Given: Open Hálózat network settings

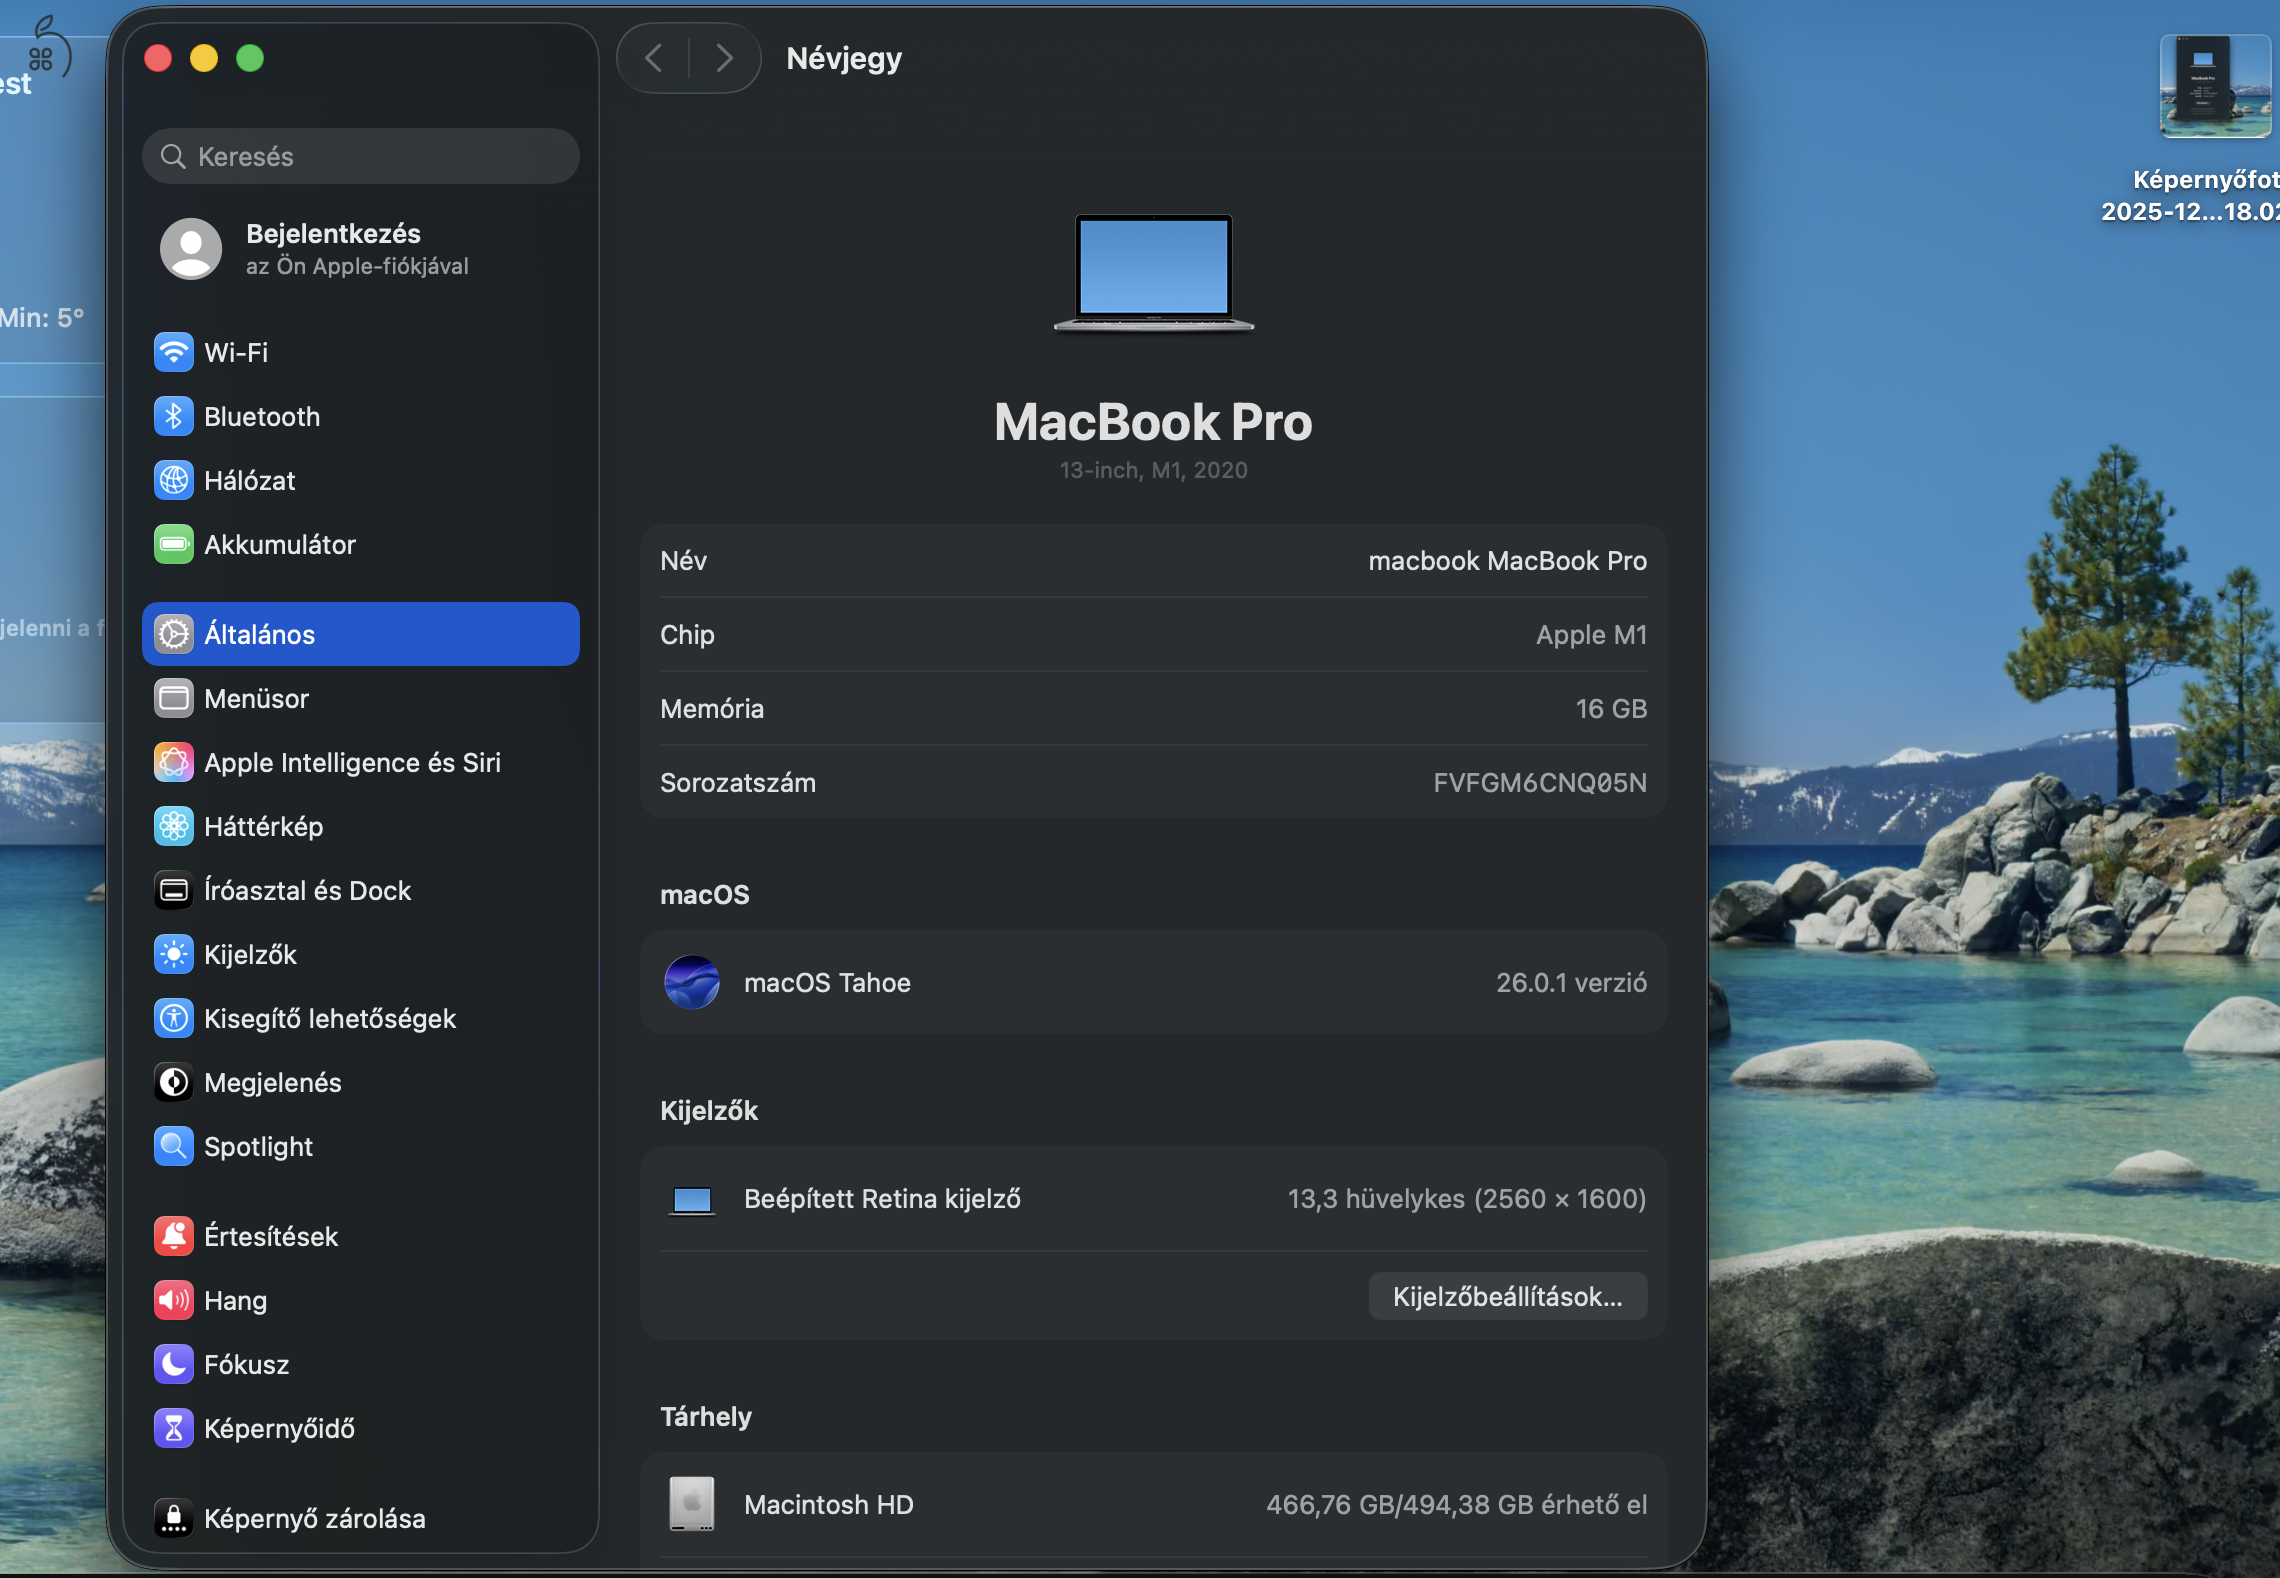Looking at the screenshot, I should (x=249, y=480).
